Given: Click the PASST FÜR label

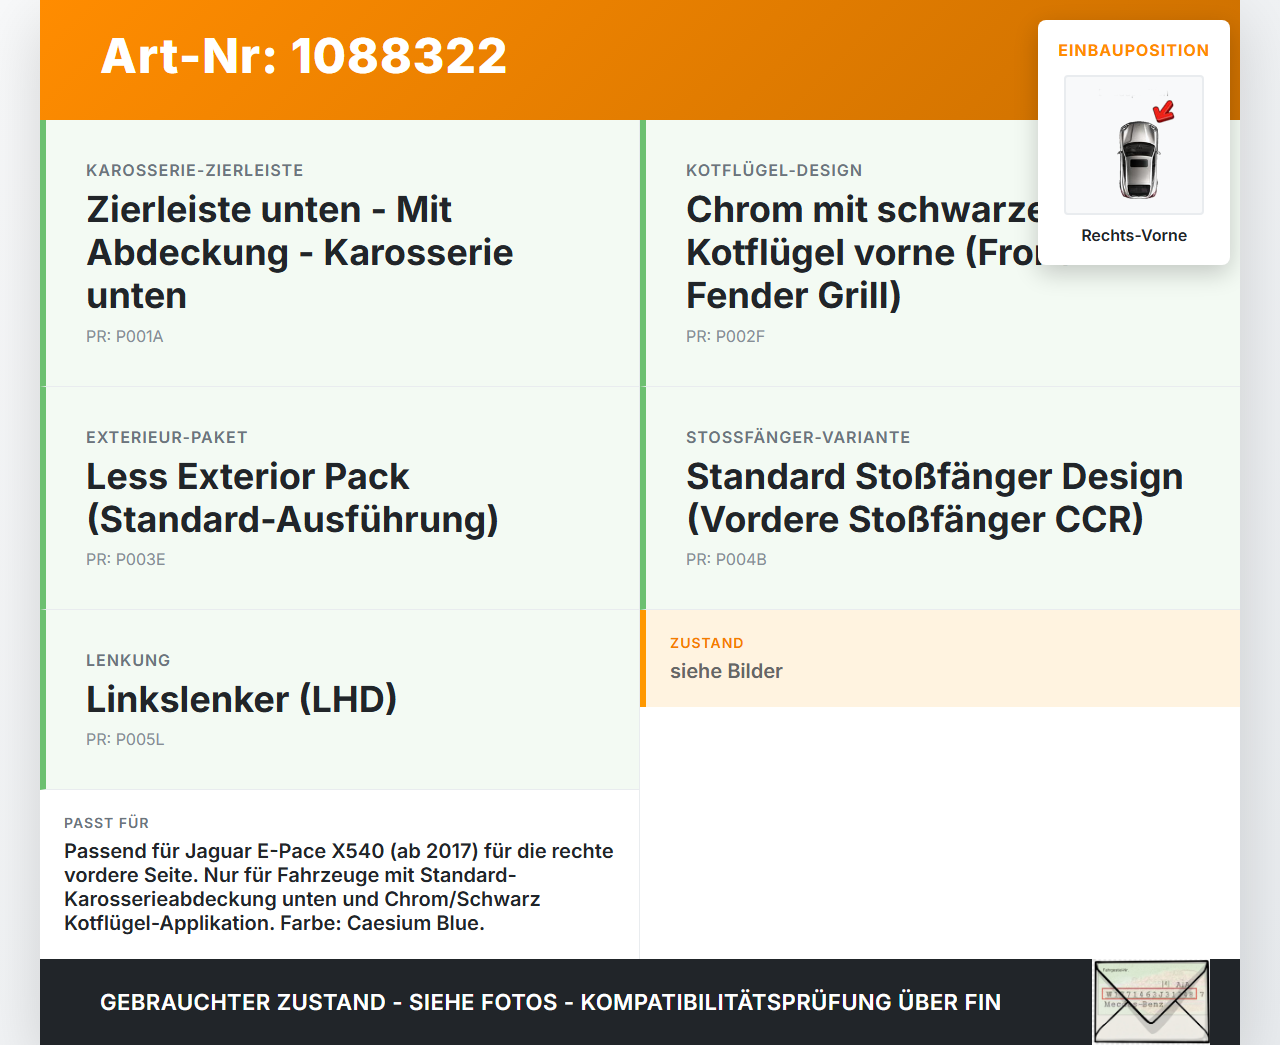Looking at the screenshot, I should pos(106,823).
